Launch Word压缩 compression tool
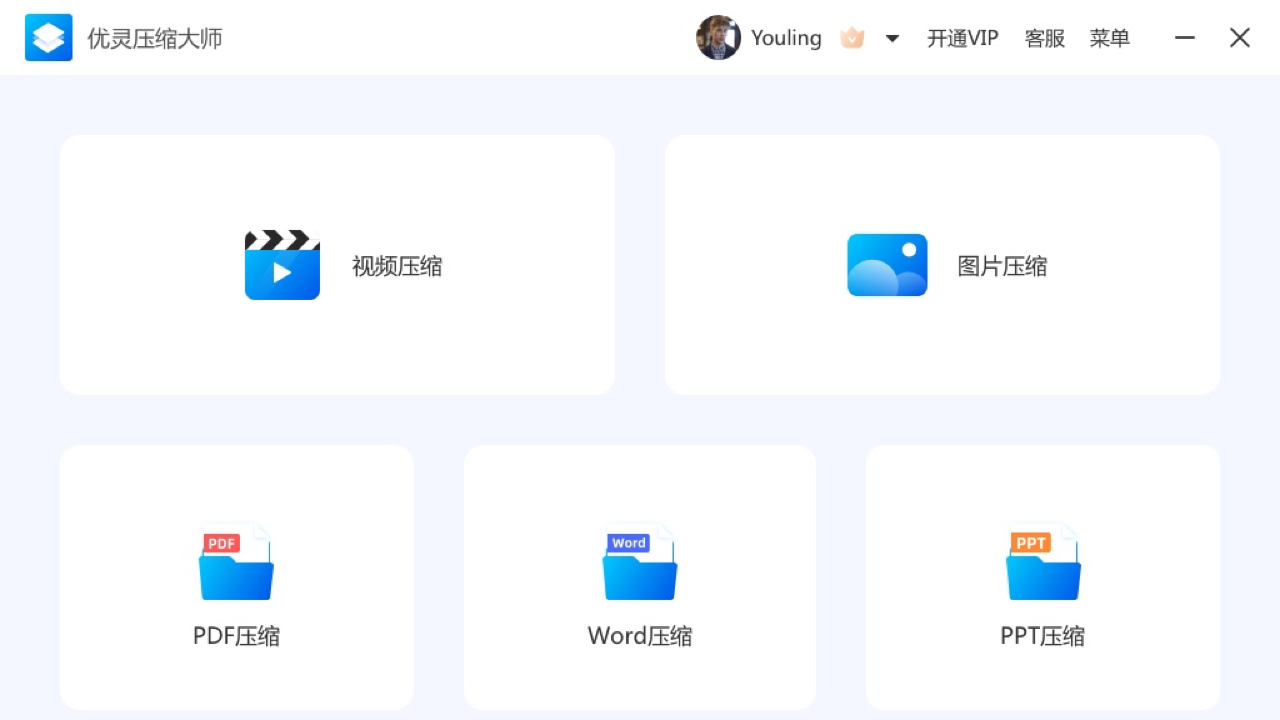Screen dimensions: 1280x720 (x=640, y=577)
